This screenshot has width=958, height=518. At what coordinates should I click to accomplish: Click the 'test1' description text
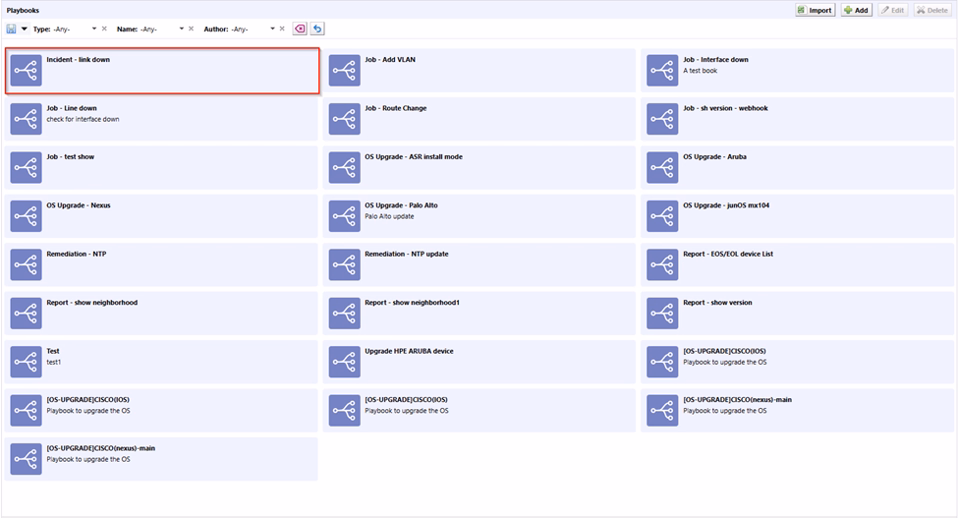click(x=54, y=362)
